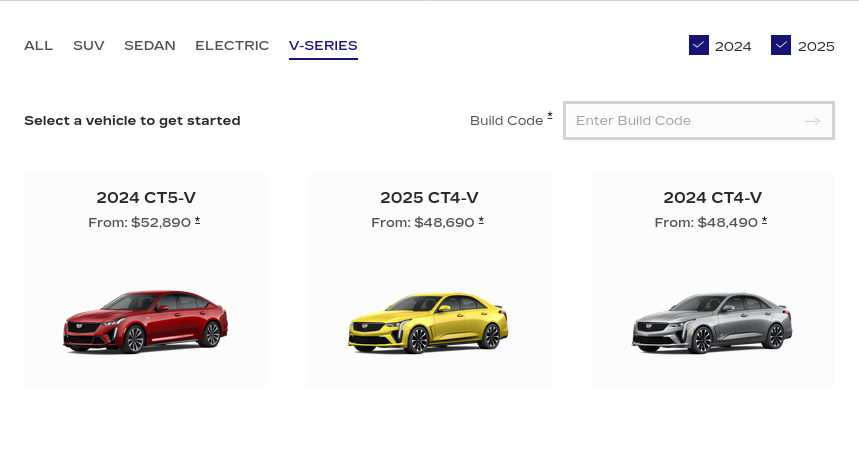
Task: Open the 2024 CT5-V title link
Action: pos(146,197)
